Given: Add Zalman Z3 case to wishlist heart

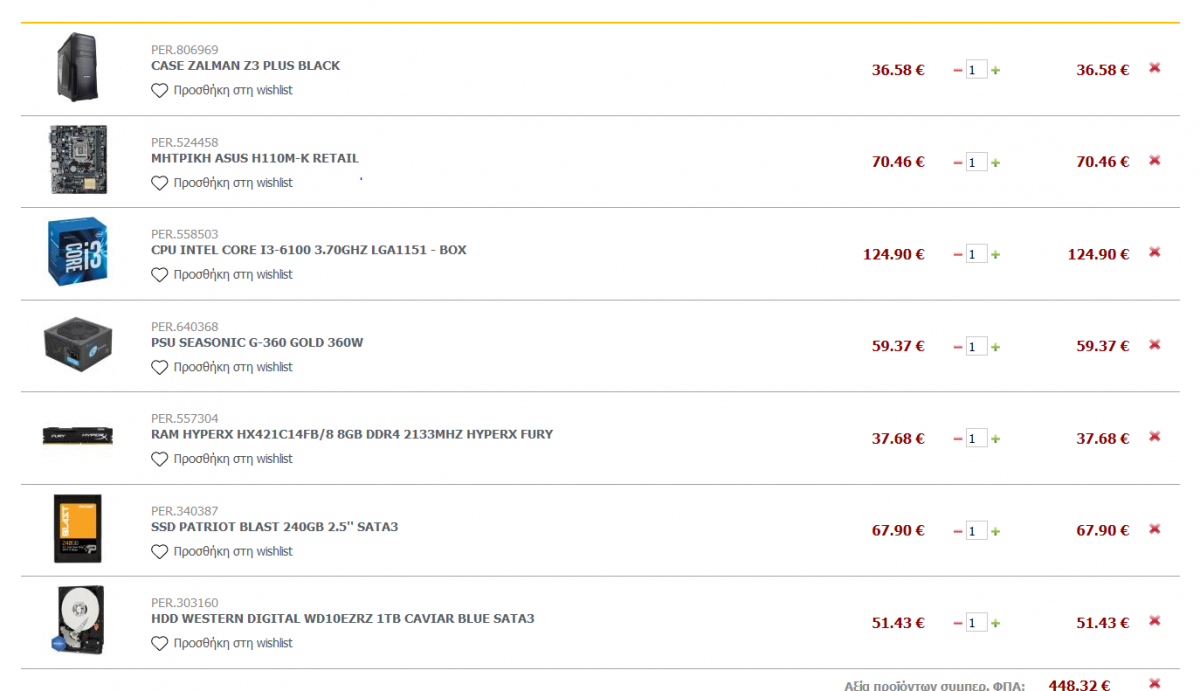Looking at the screenshot, I should [159, 90].
